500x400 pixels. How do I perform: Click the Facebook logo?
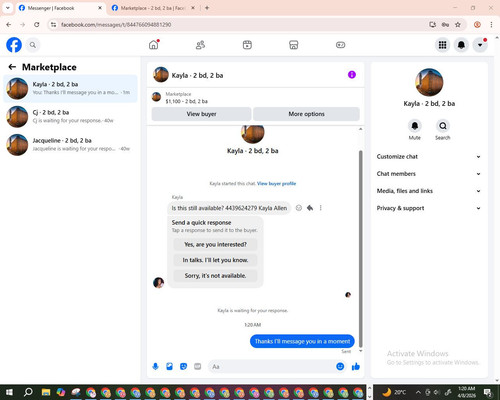pos(14,45)
